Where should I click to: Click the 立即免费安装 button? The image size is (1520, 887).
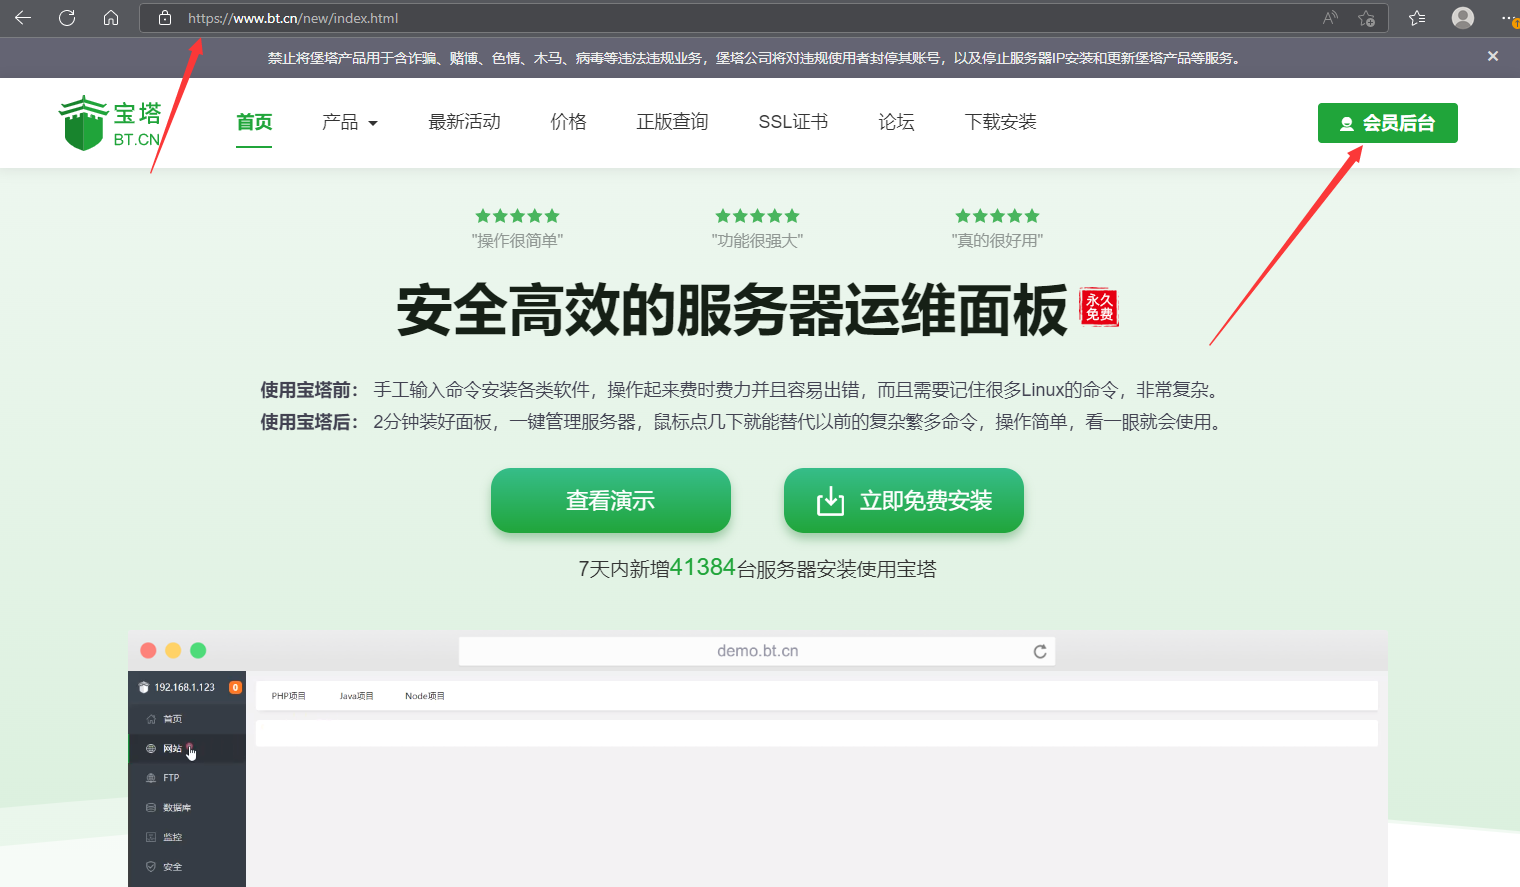(904, 500)
